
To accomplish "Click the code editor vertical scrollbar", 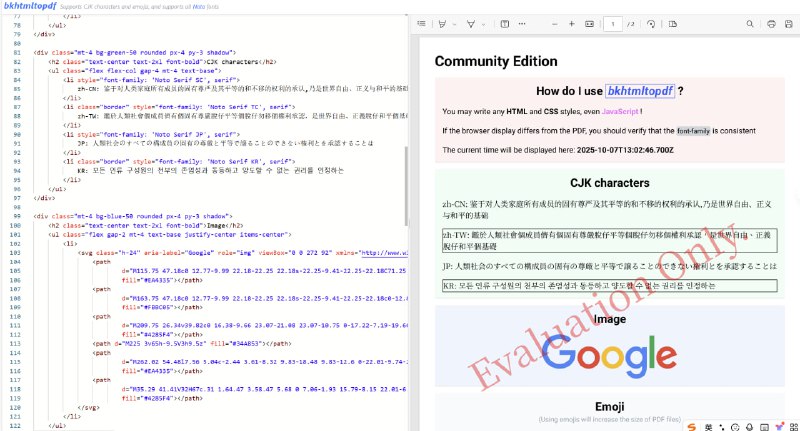I will pyautogui.click(x=406, y=186).
